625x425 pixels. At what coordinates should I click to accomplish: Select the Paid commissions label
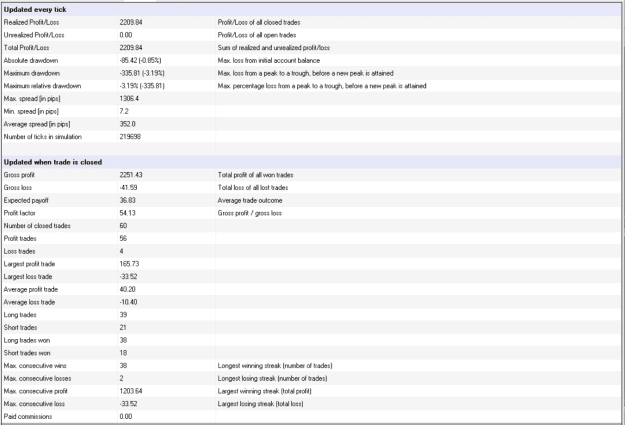click(28, 417)
